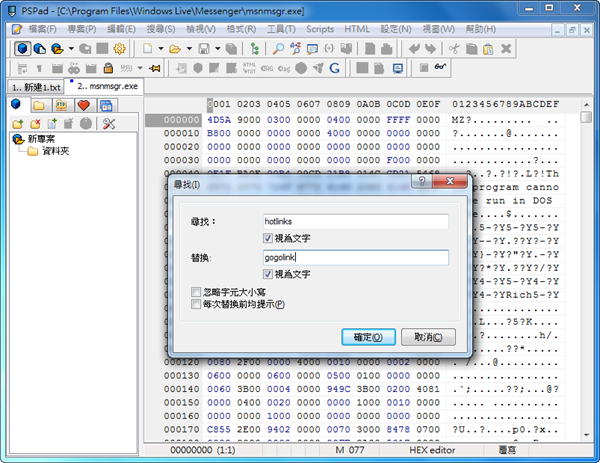This screenshot has height=463, width=600.
Task: Click the remove folder red X icon
Action: 35,124
